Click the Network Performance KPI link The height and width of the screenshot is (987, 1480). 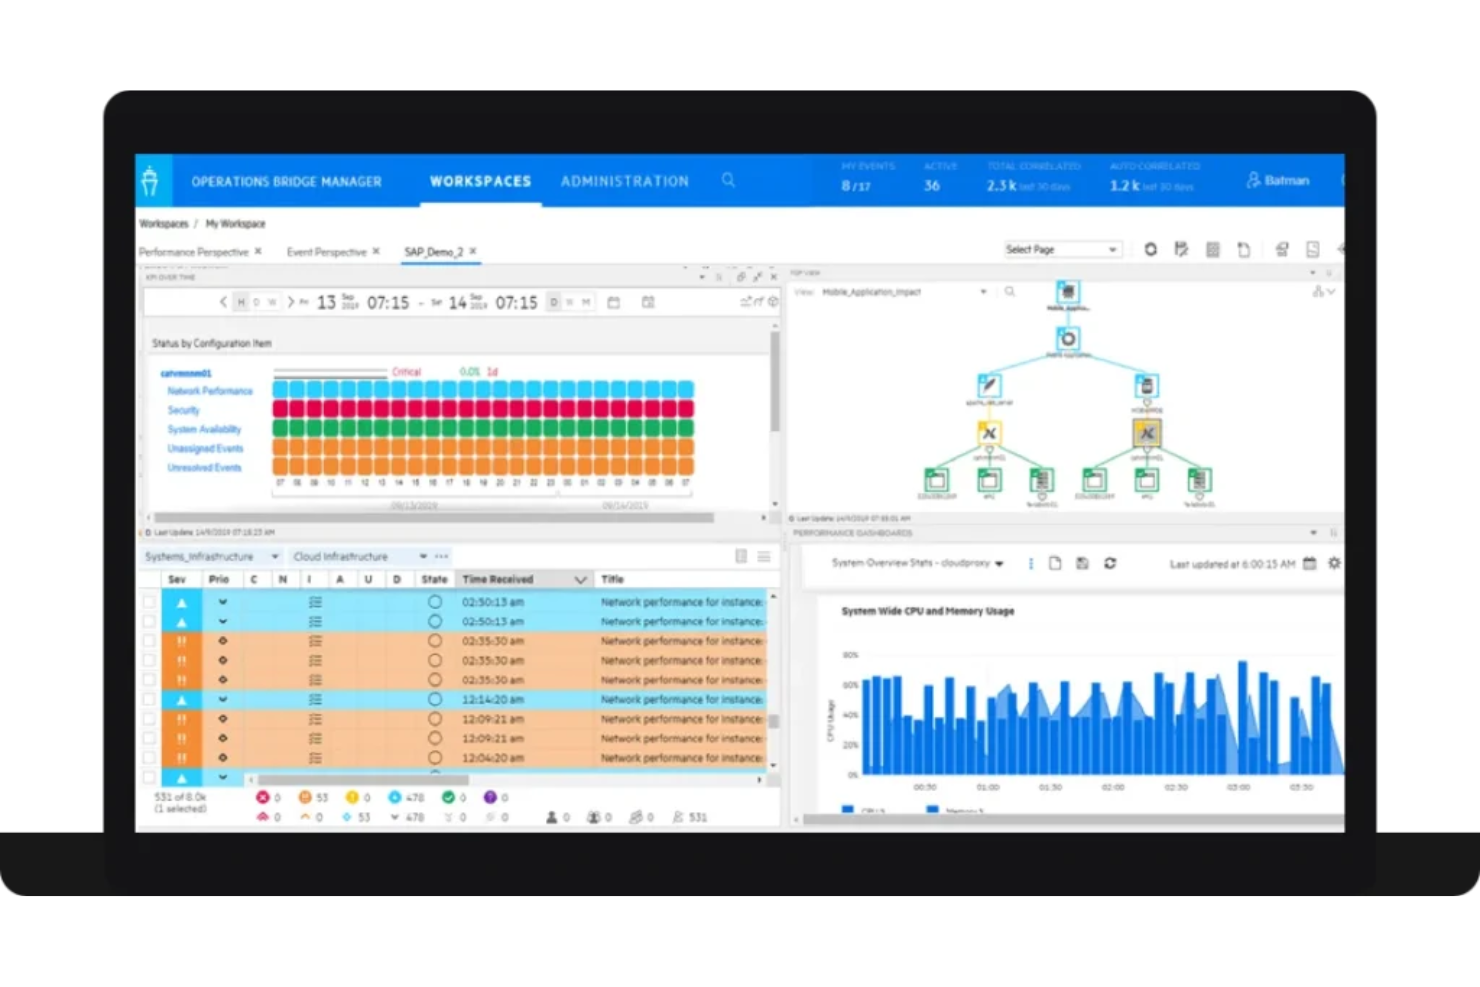tap(210, 391)
